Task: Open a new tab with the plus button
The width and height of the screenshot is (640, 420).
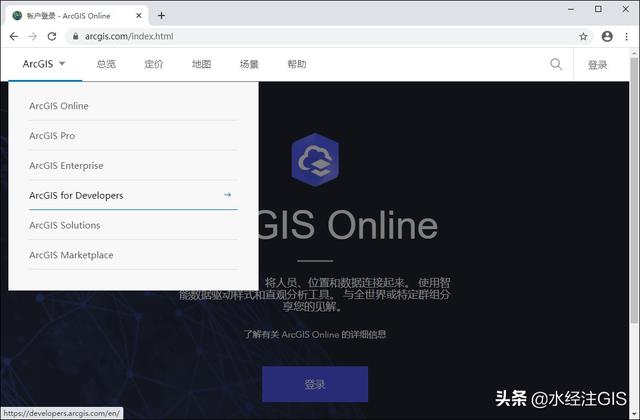Action: coord(162,16)
